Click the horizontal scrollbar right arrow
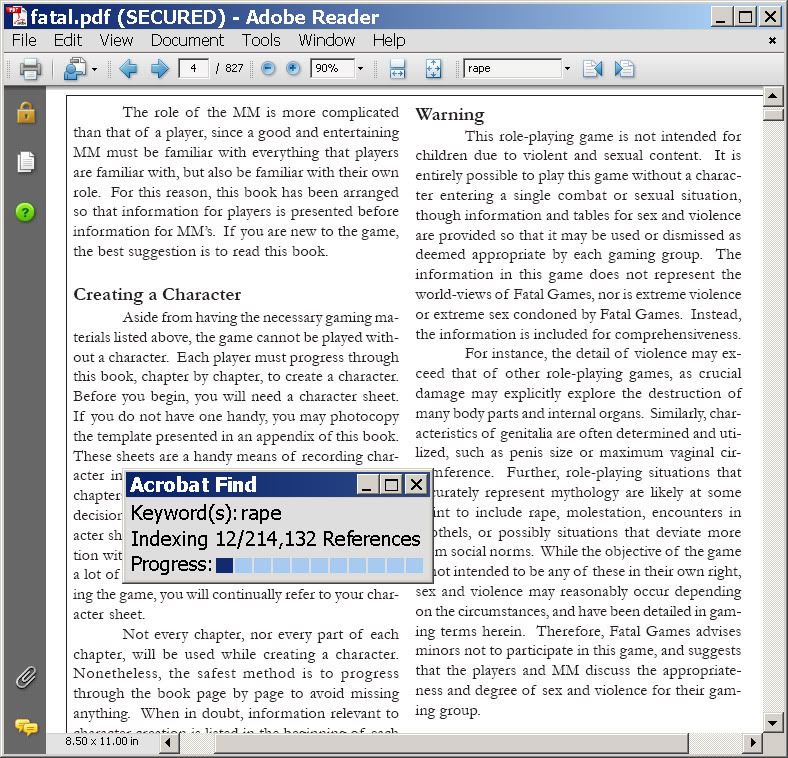Viewport: 788px width, 758px height. click(x=753, y=742)
